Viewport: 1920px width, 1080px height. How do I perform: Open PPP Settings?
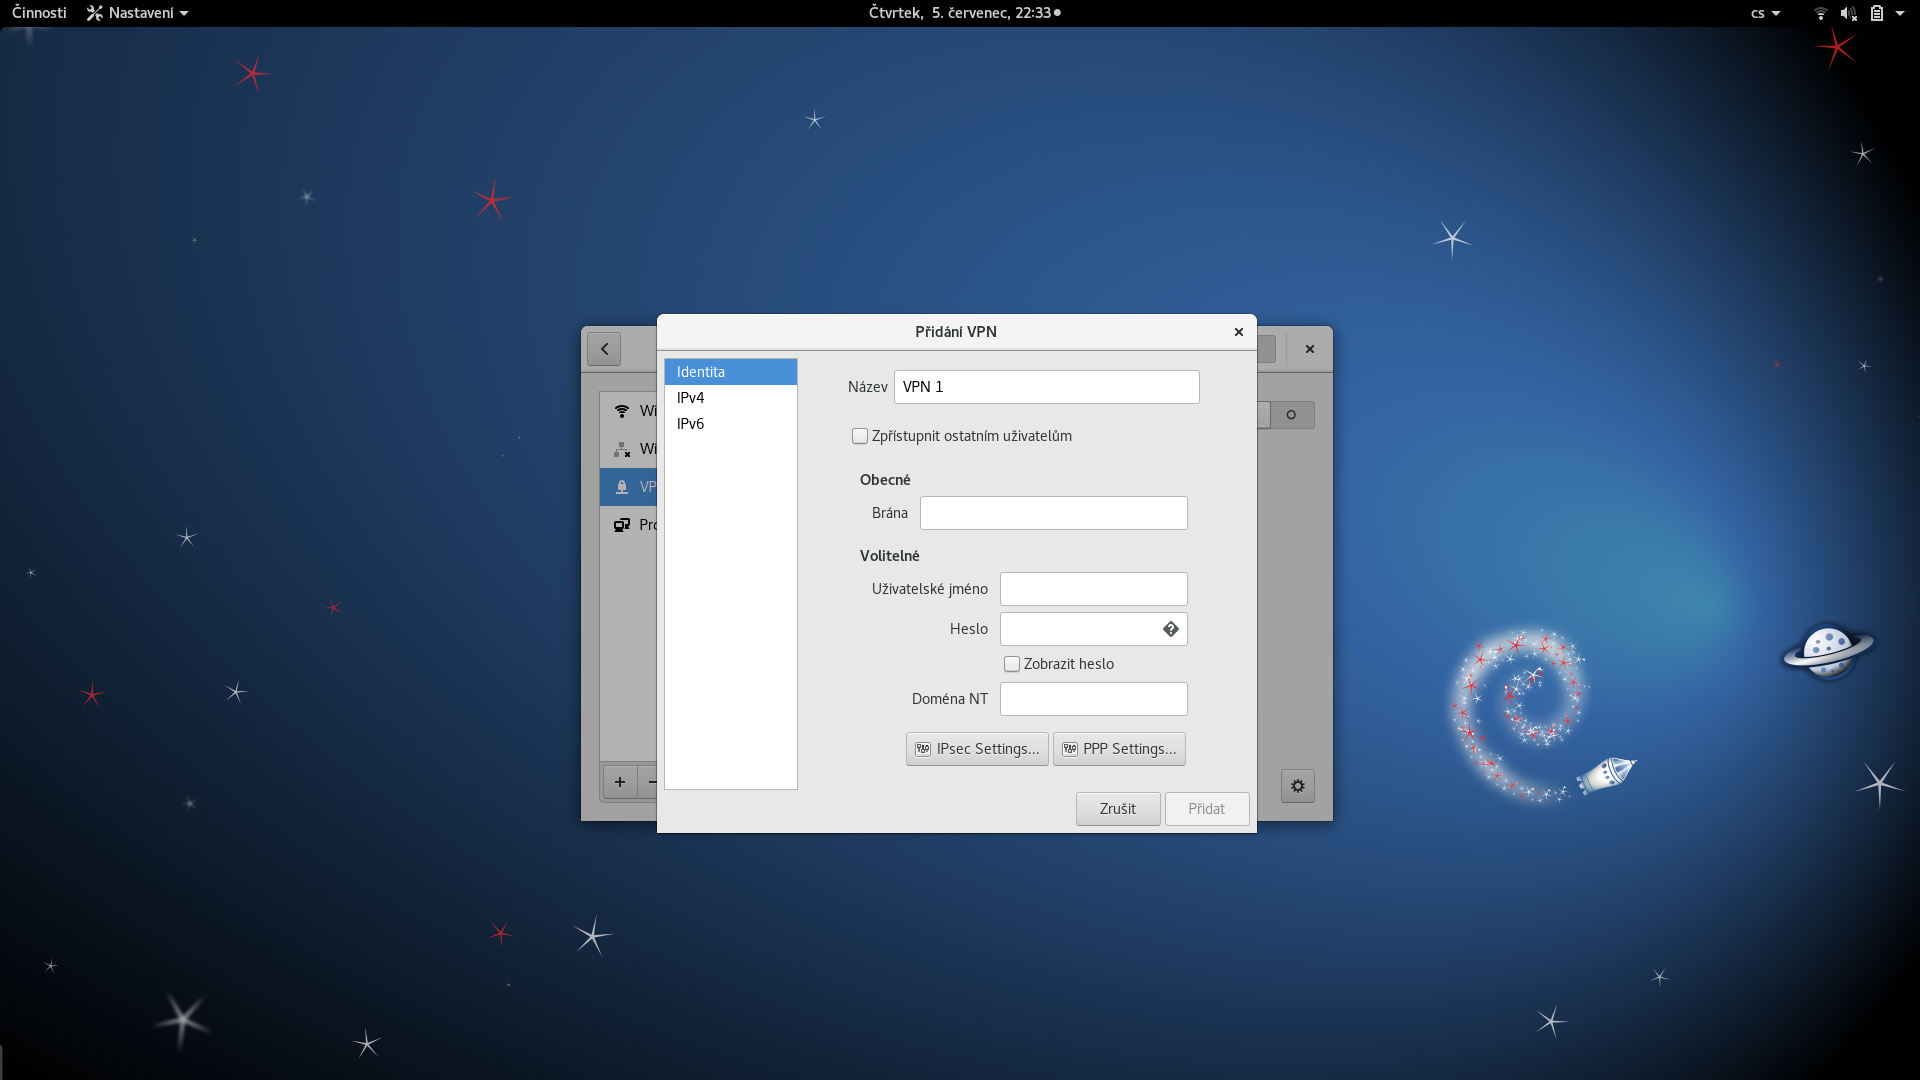click(1119, 749)
